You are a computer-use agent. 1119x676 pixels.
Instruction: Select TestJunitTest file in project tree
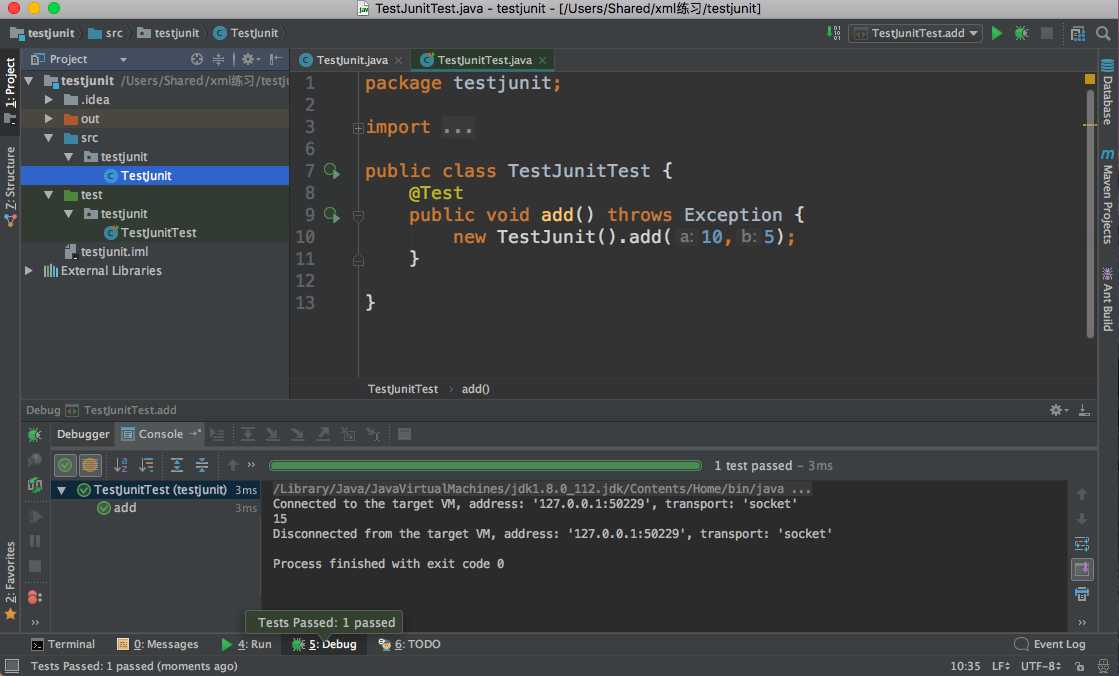click(150, 233)
